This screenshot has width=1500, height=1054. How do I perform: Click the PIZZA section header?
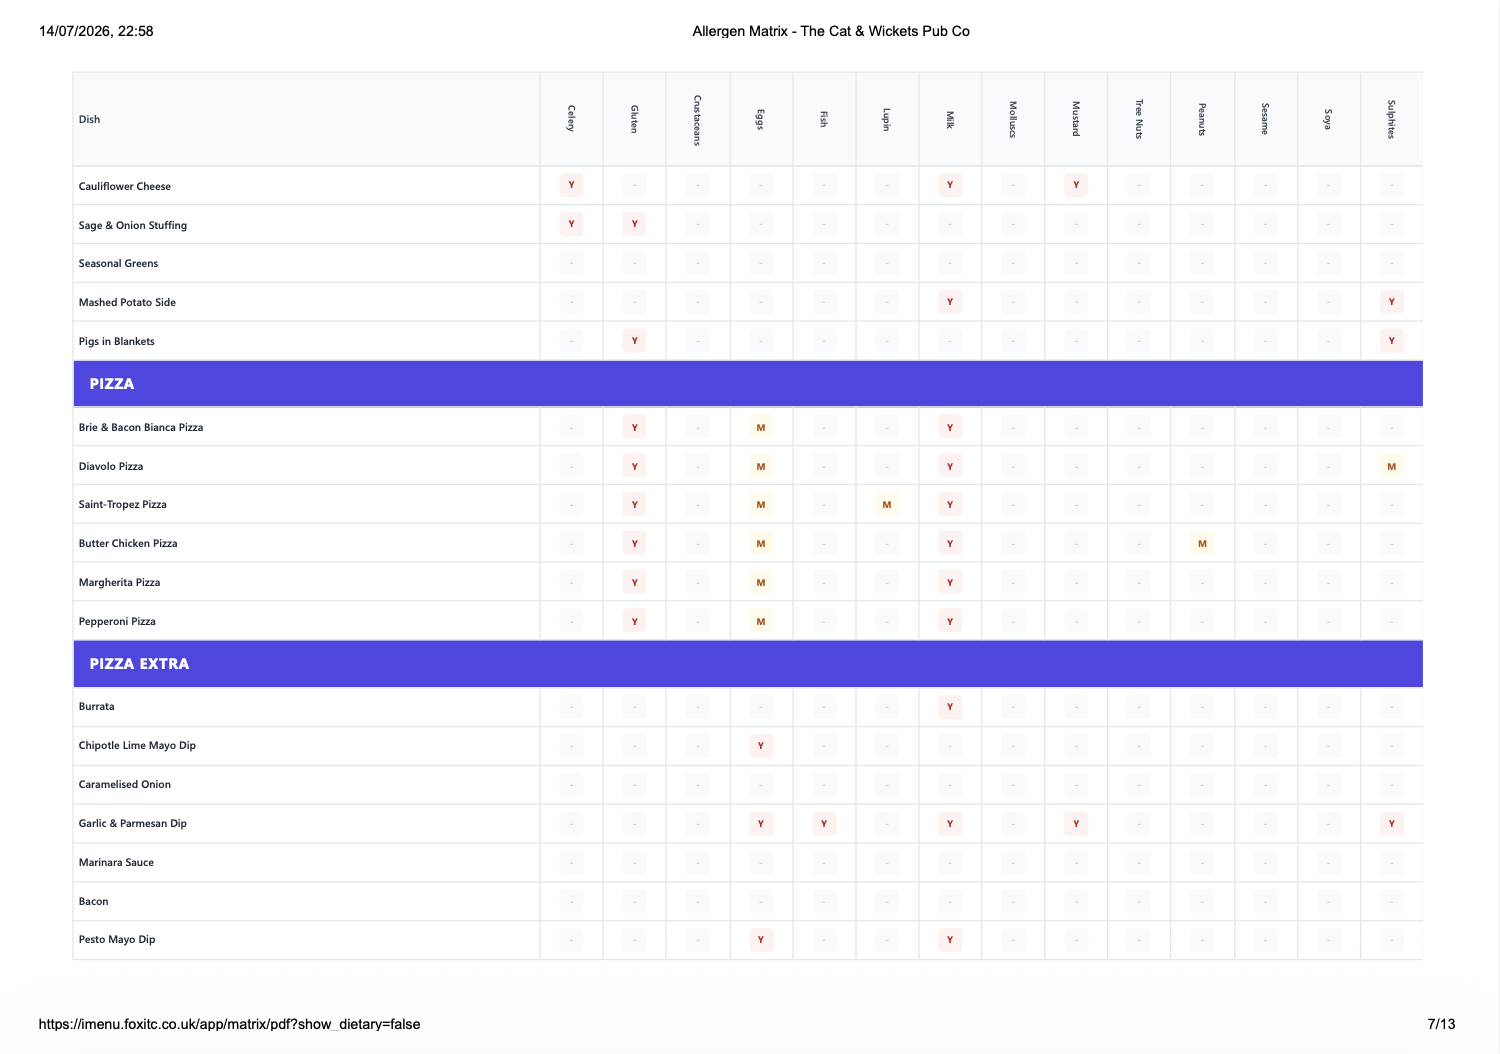click(748, 384)
